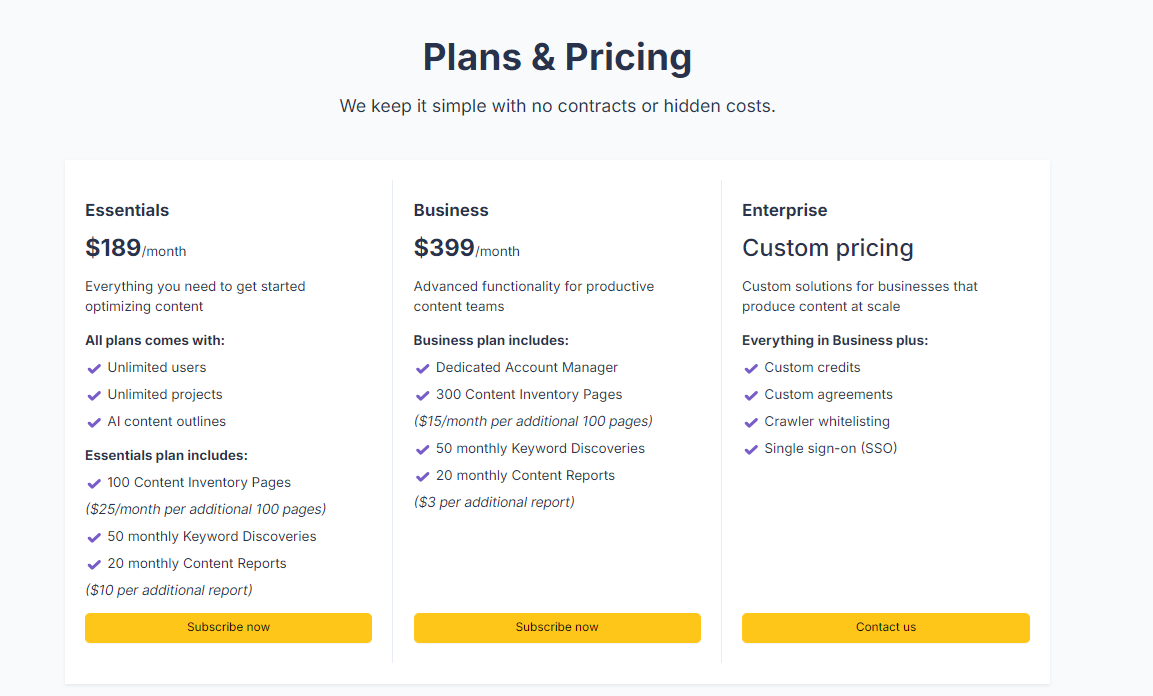The width and height of the screenshot is (1153, 696).
Task: Click the checkmark beside Crawler whitelisting
Action: click(751, 421)
